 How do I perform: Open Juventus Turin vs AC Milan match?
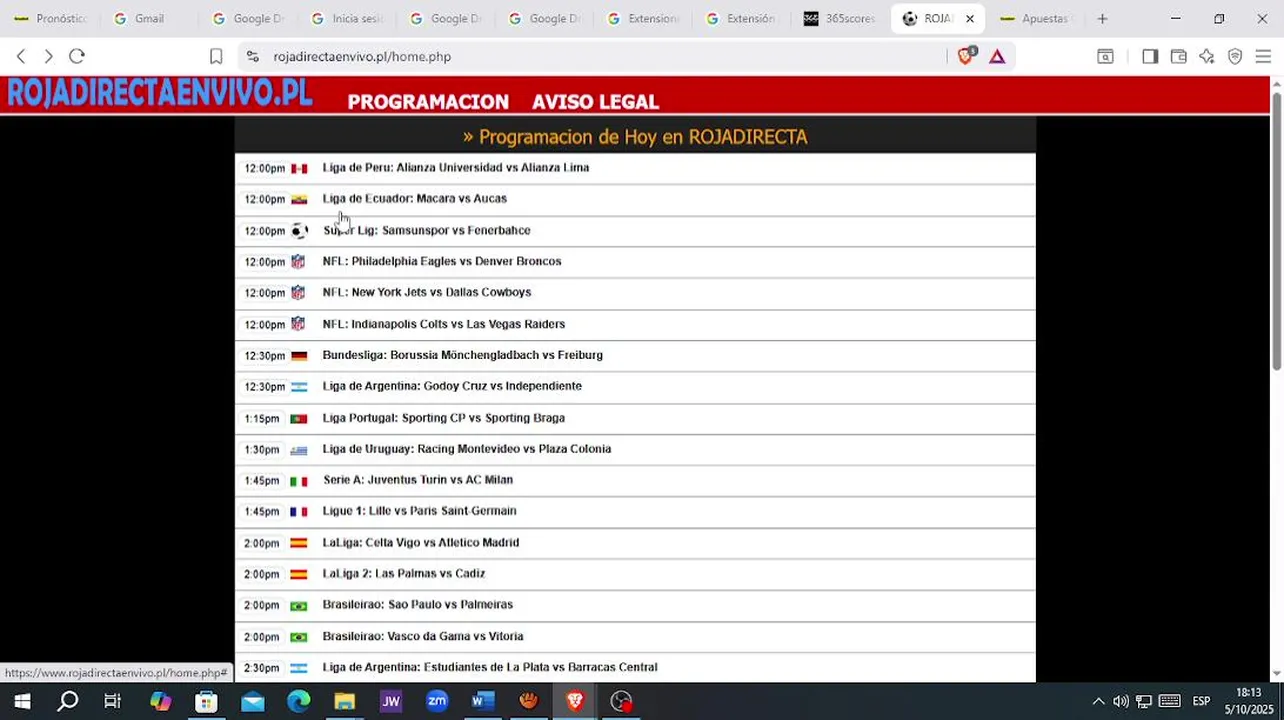pyautogui.click(x=418, y=480)
